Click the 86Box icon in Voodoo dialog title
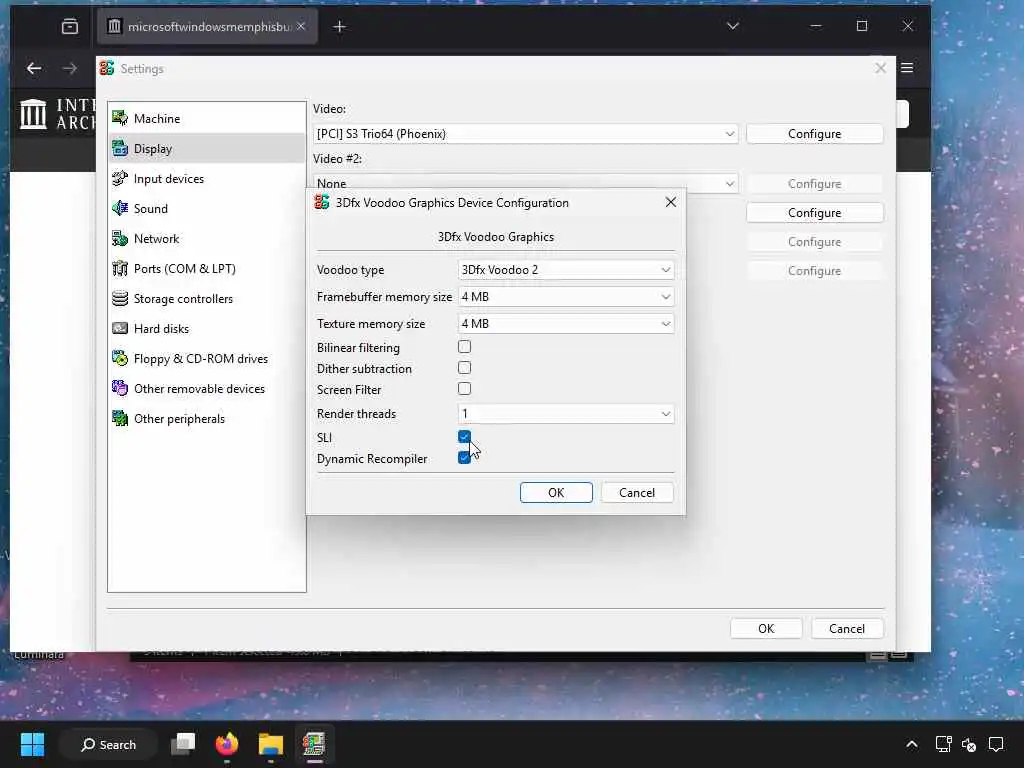 pos(321,202)
